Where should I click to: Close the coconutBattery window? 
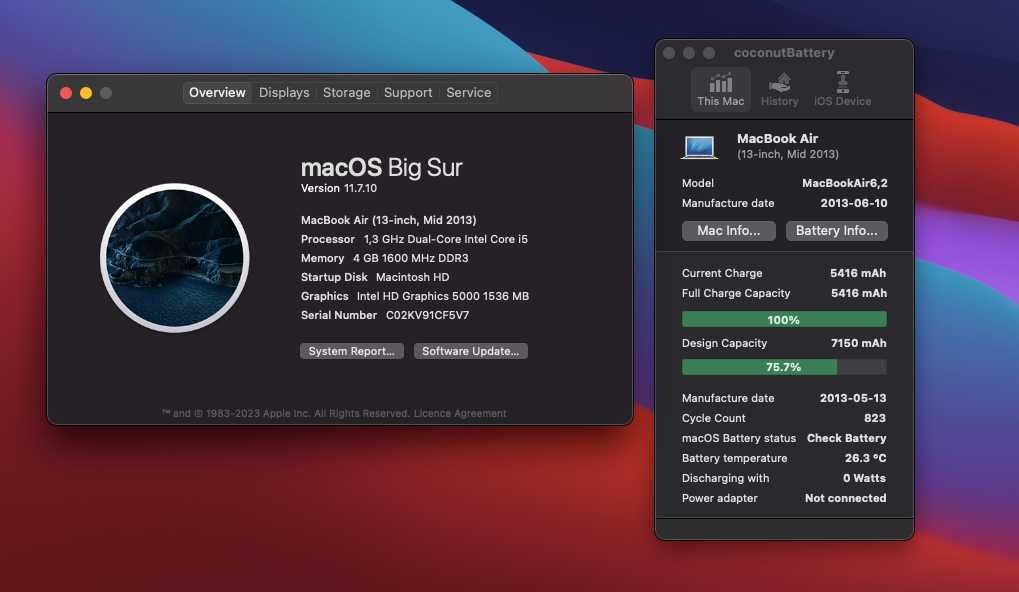(669, 53)
